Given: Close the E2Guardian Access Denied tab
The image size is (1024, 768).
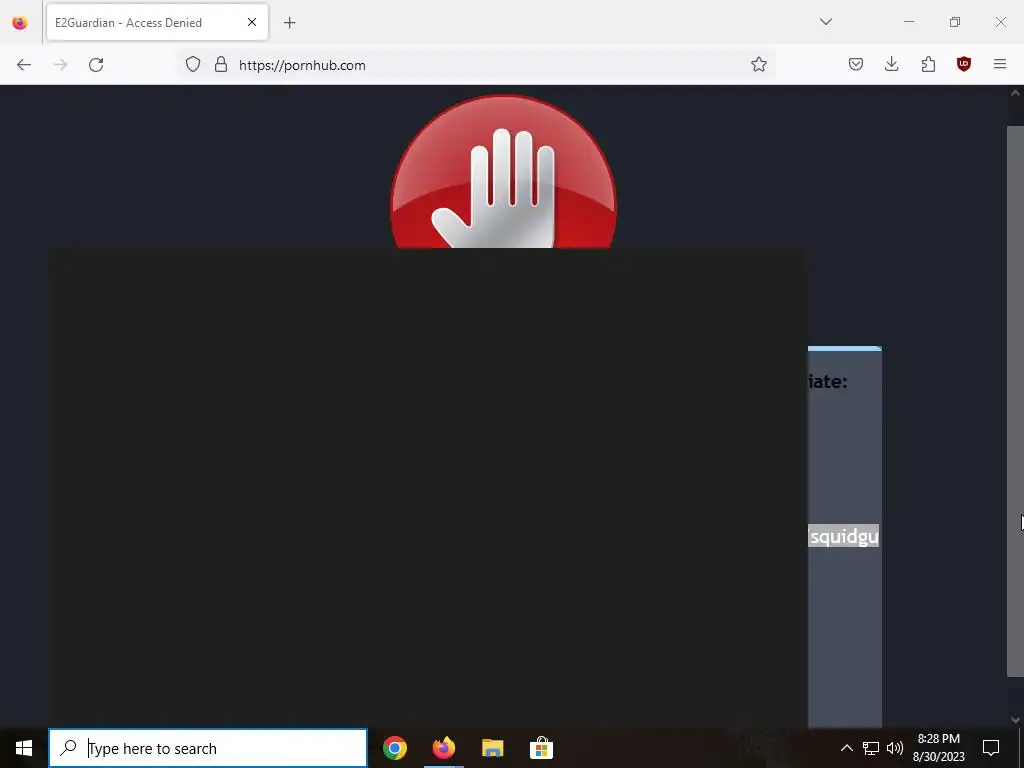Looking at the screenshot, I should pyautogui.click(x=252, y=22).
